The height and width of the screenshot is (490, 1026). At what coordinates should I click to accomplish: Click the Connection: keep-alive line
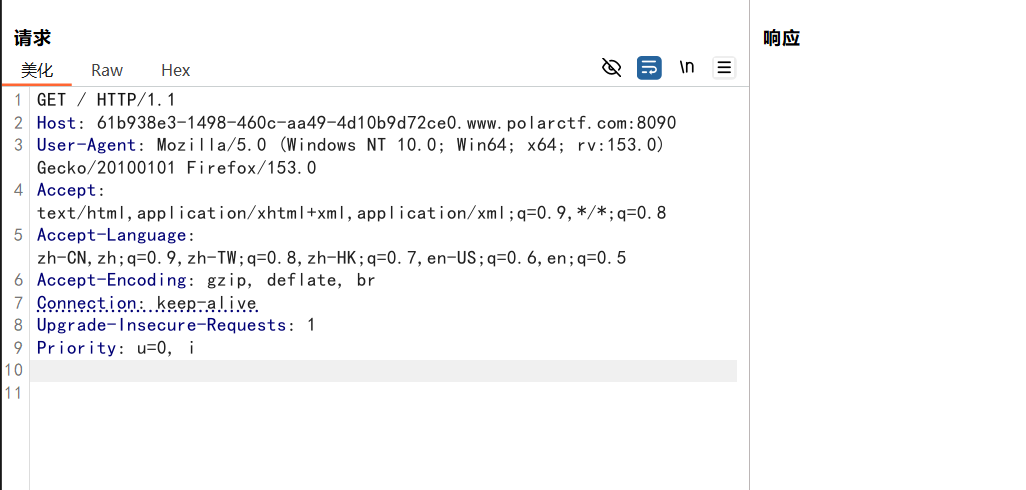[x=147, y=303]
